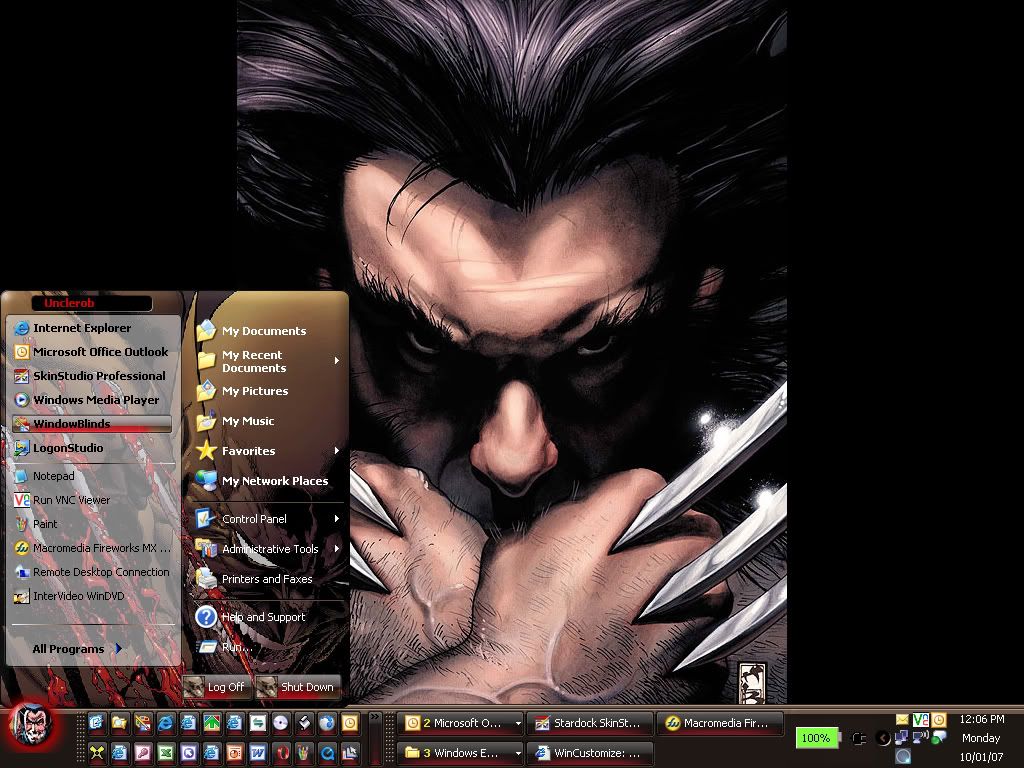Click the mail envelope tray icon
Image resolution: width=1024 pixels, height=768 pixels.
coord(902,719)
